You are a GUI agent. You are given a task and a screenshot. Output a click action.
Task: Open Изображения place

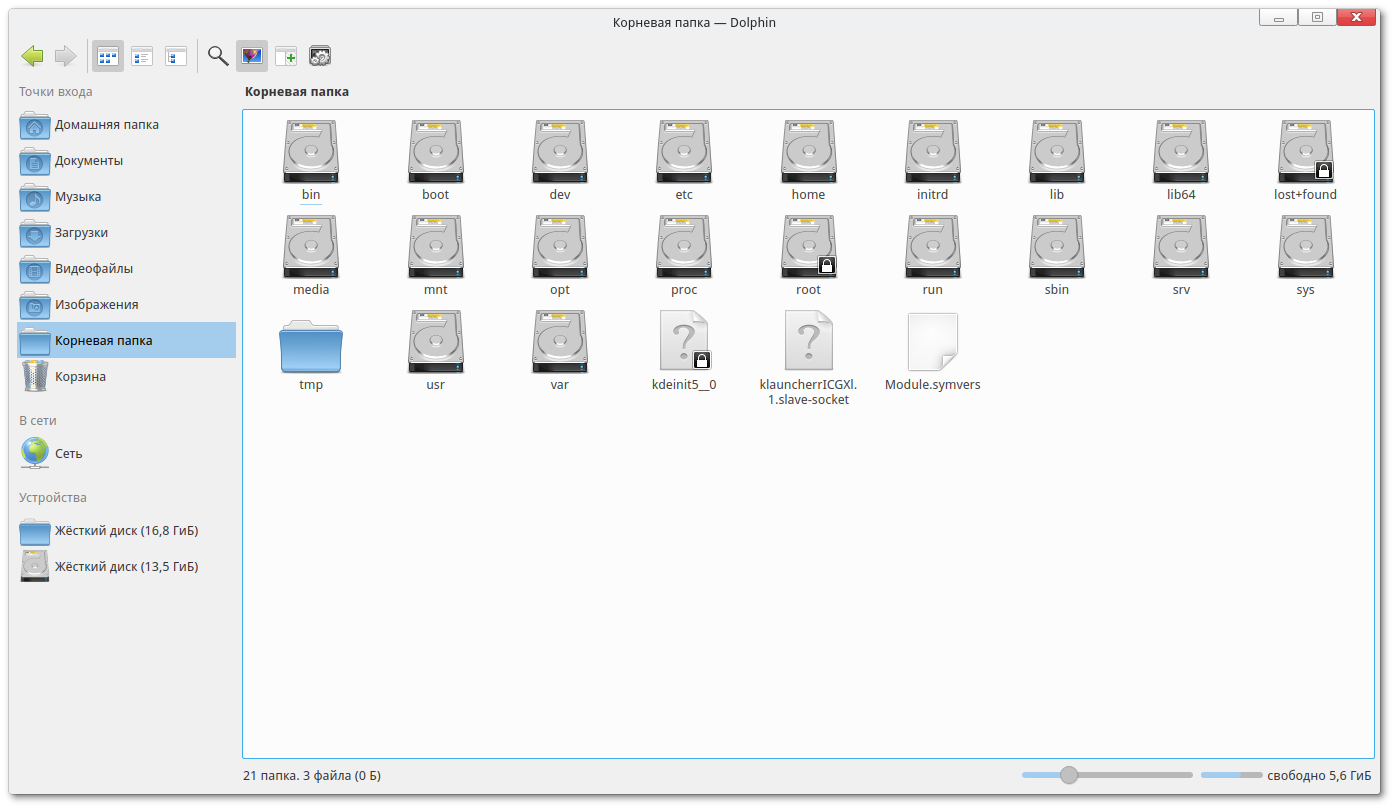pyautogui.click(x=126, y=305)
